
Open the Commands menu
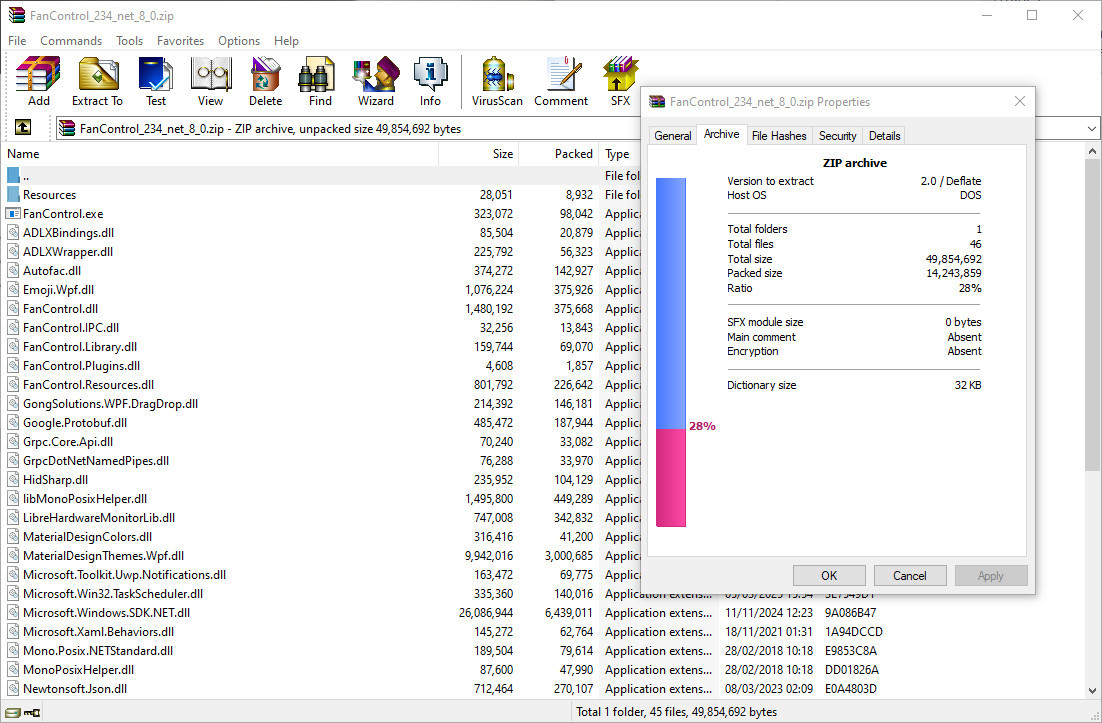tap(71, 41)
